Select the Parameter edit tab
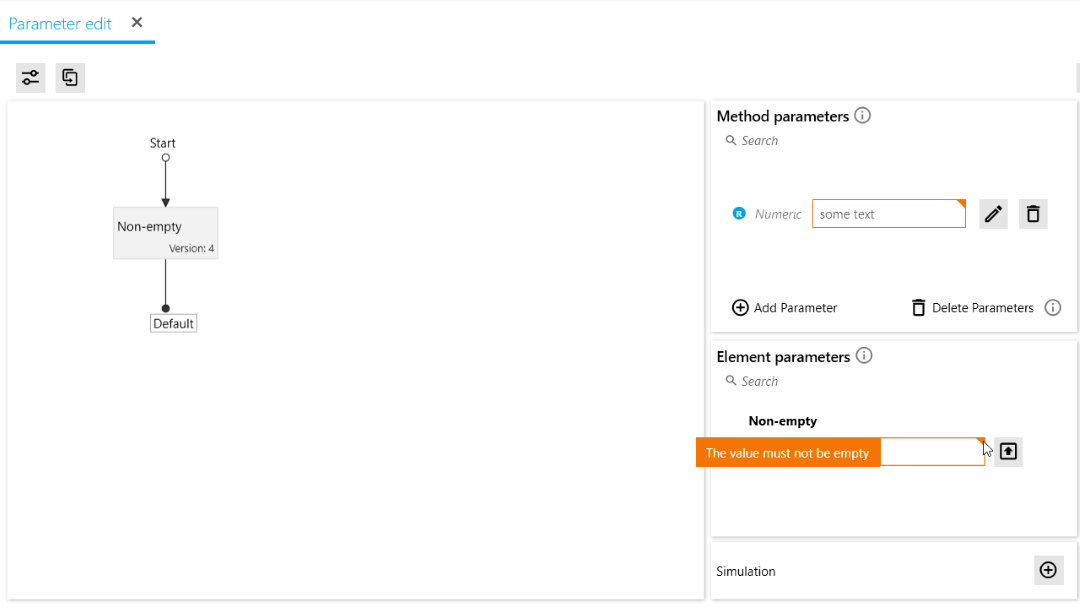This screenshot has width=1080, height=608. point(60,23)
